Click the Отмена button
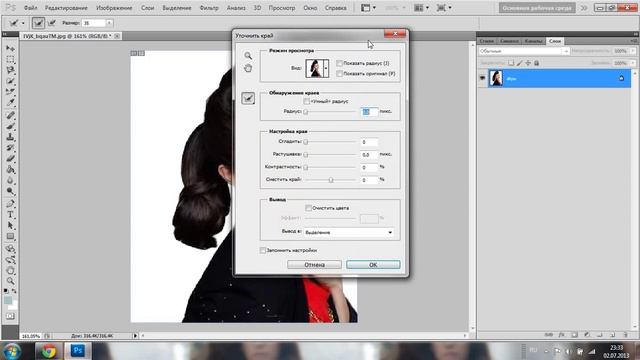This screenshot has height=360, width=640. coord(314,265)
